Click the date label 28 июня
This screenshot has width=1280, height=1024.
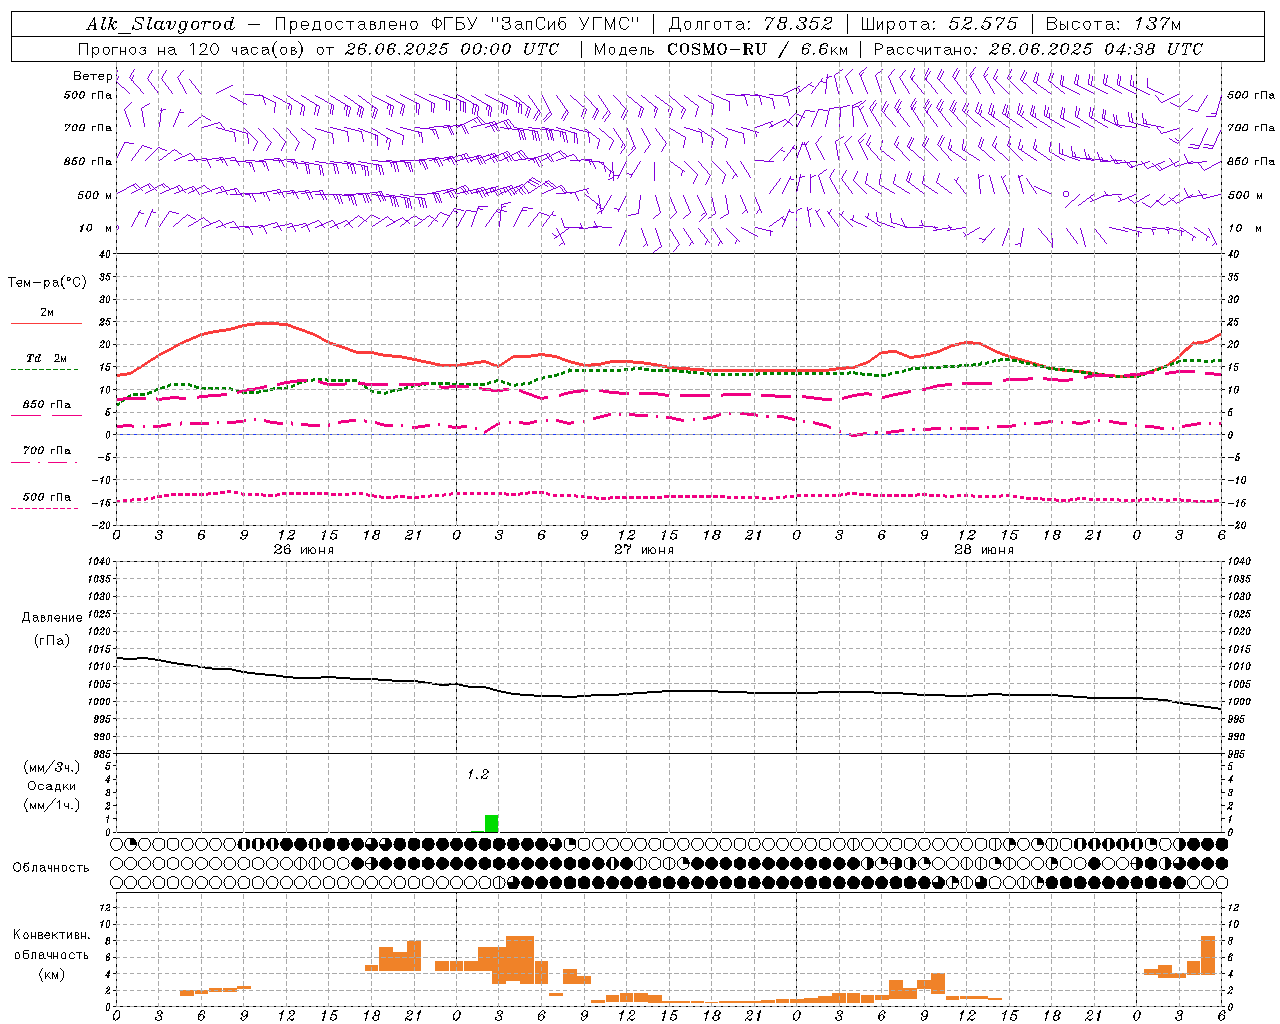pos(984,550)
